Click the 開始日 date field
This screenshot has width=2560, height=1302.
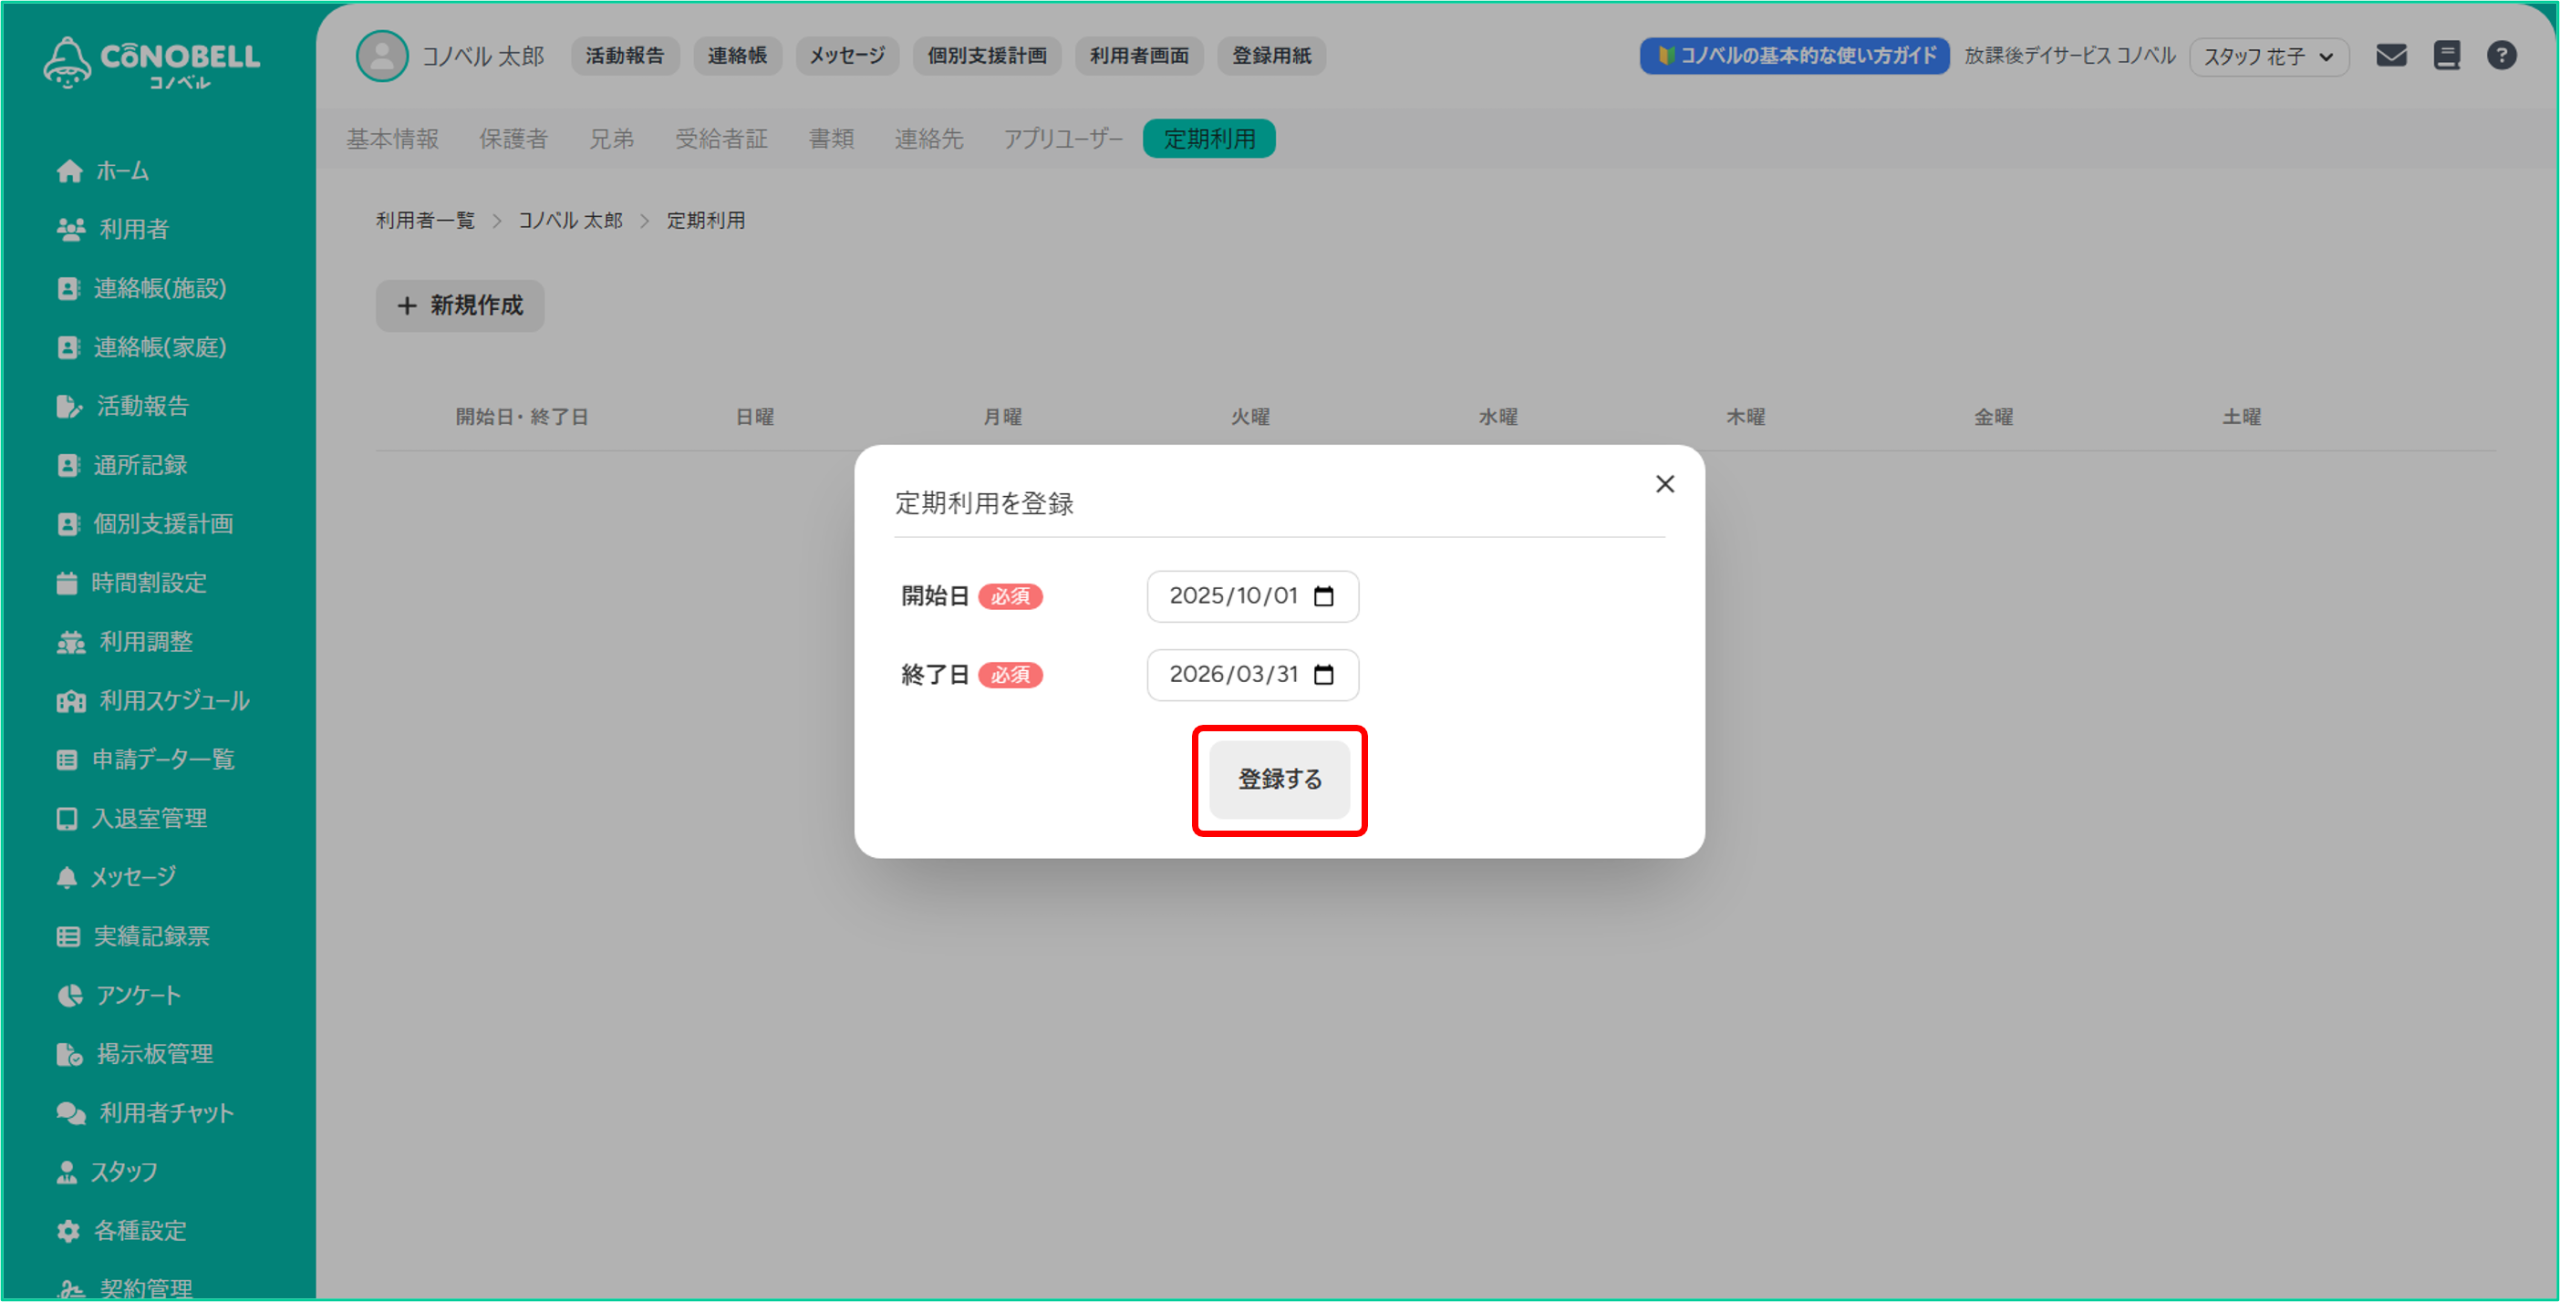pyautogui.click(x=1234, y=596)
